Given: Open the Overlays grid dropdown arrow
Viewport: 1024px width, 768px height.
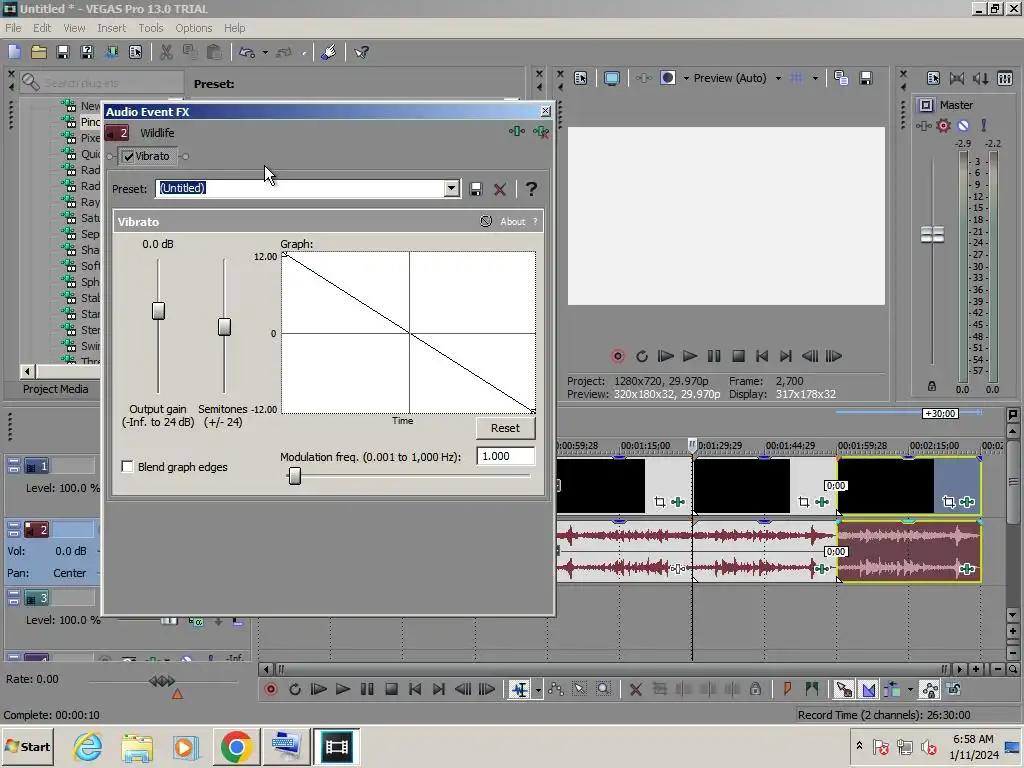Looking at the screenshot, I should [815, 78].
